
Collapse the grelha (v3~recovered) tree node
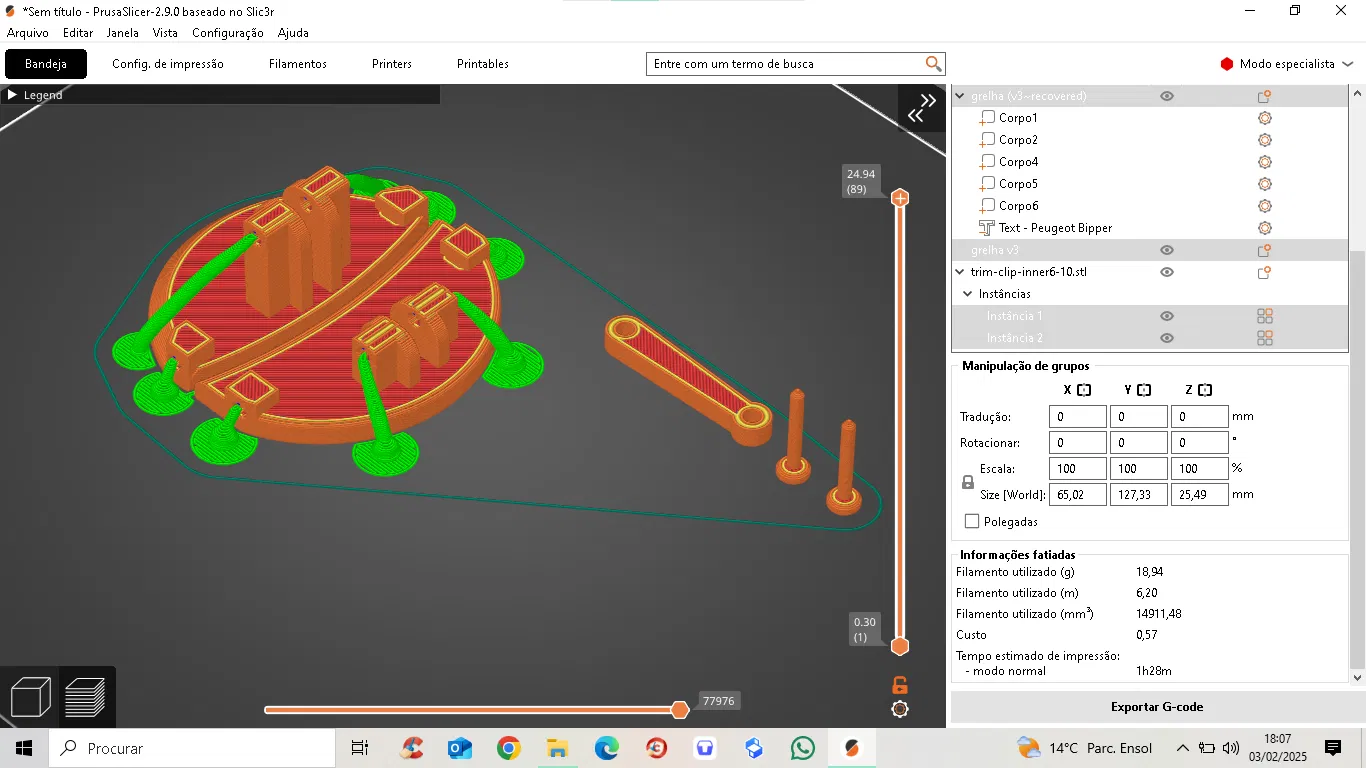tap(961, 96)
